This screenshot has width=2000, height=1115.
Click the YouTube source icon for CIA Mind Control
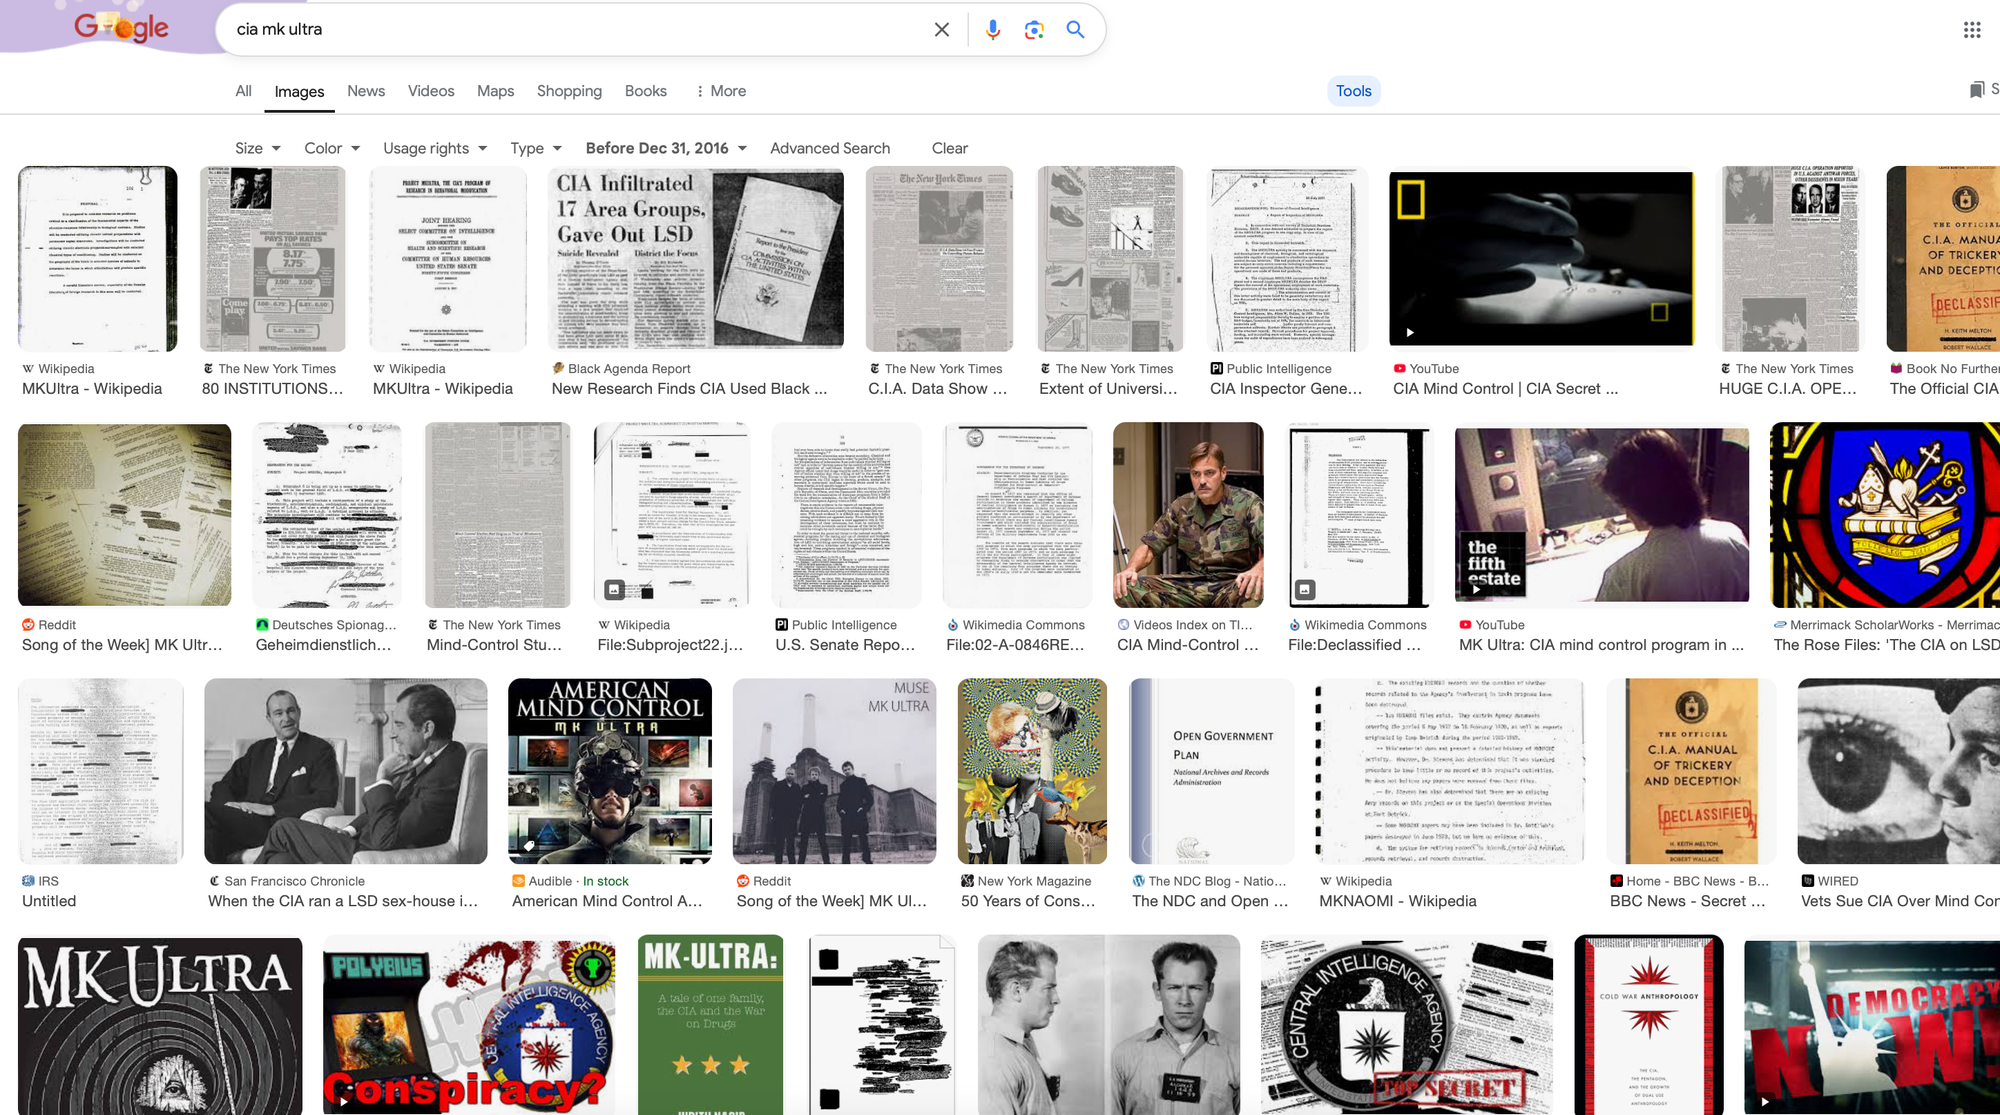1399,369
